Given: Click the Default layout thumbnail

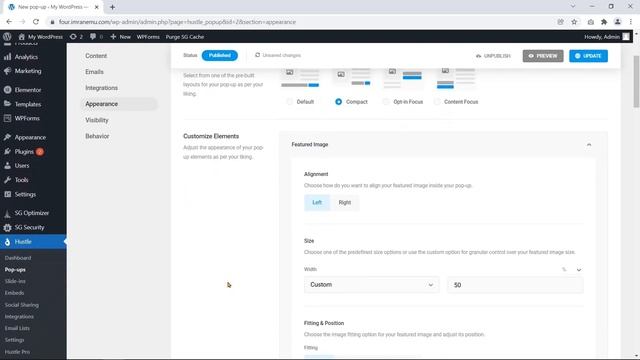Looking at the screenshot, I should pyautogui.click(x=300, y=78).
